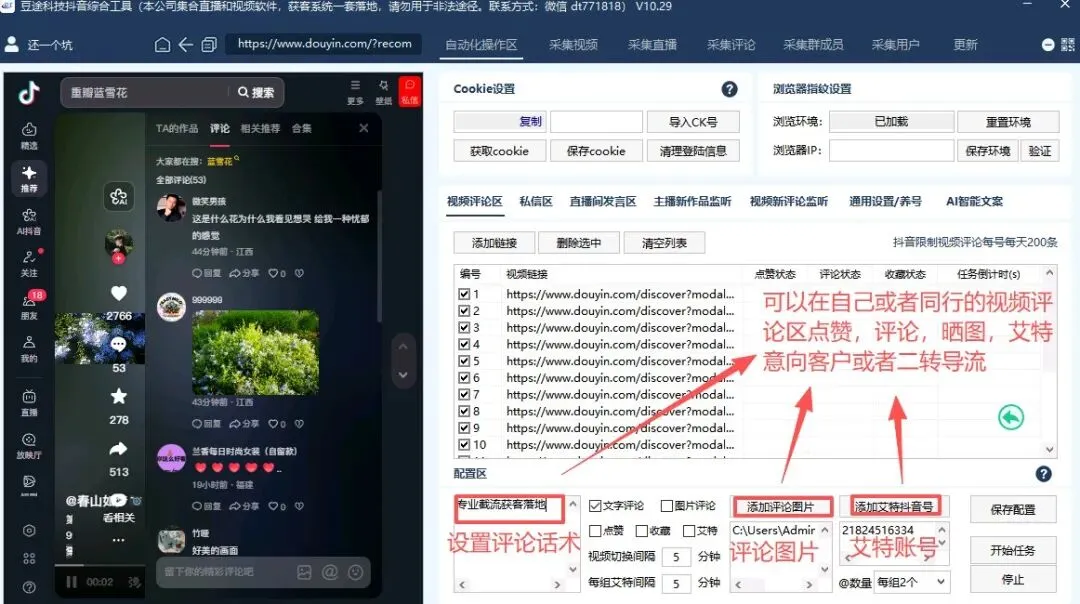
Task: Click the 开始任务 button
Action: pos(1012,550)
